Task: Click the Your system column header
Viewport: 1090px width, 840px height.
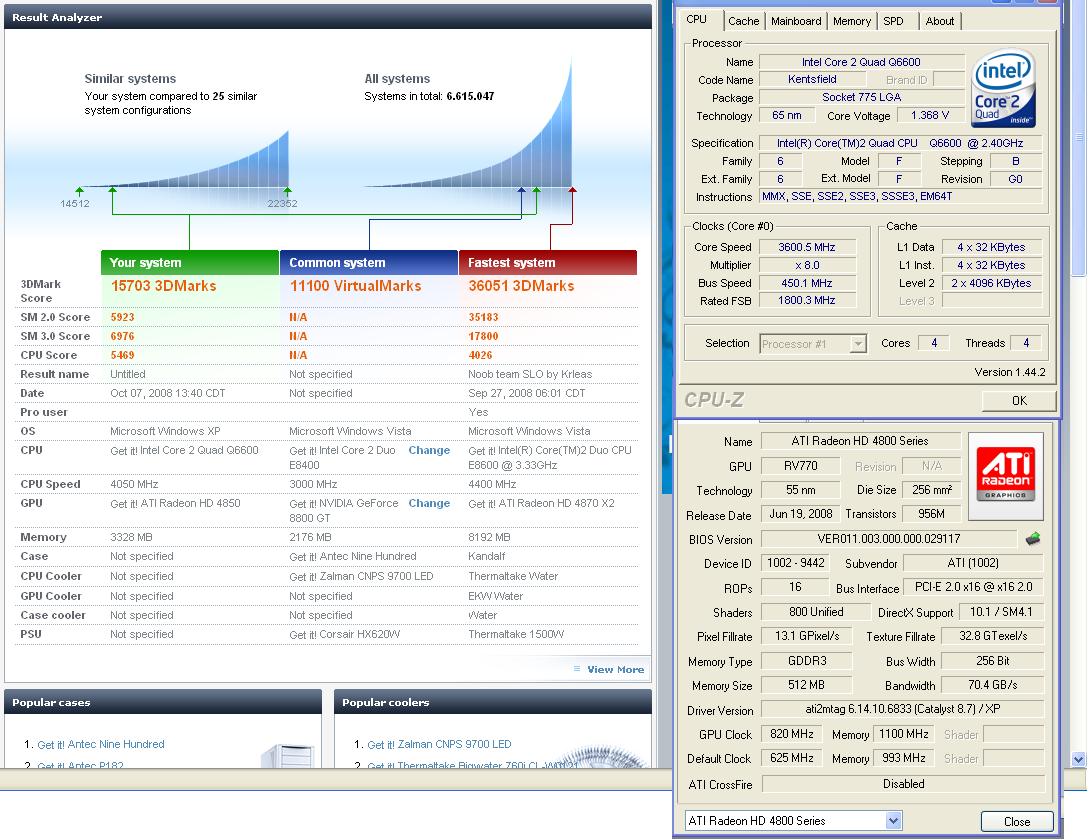Action: (x=190, y=262)
